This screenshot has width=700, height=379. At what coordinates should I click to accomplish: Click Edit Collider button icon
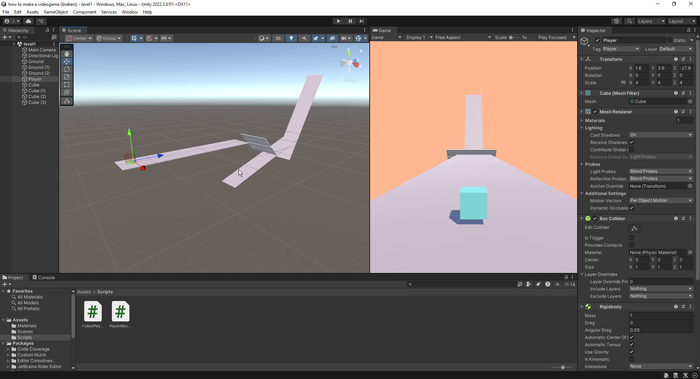tap(634, 228)
